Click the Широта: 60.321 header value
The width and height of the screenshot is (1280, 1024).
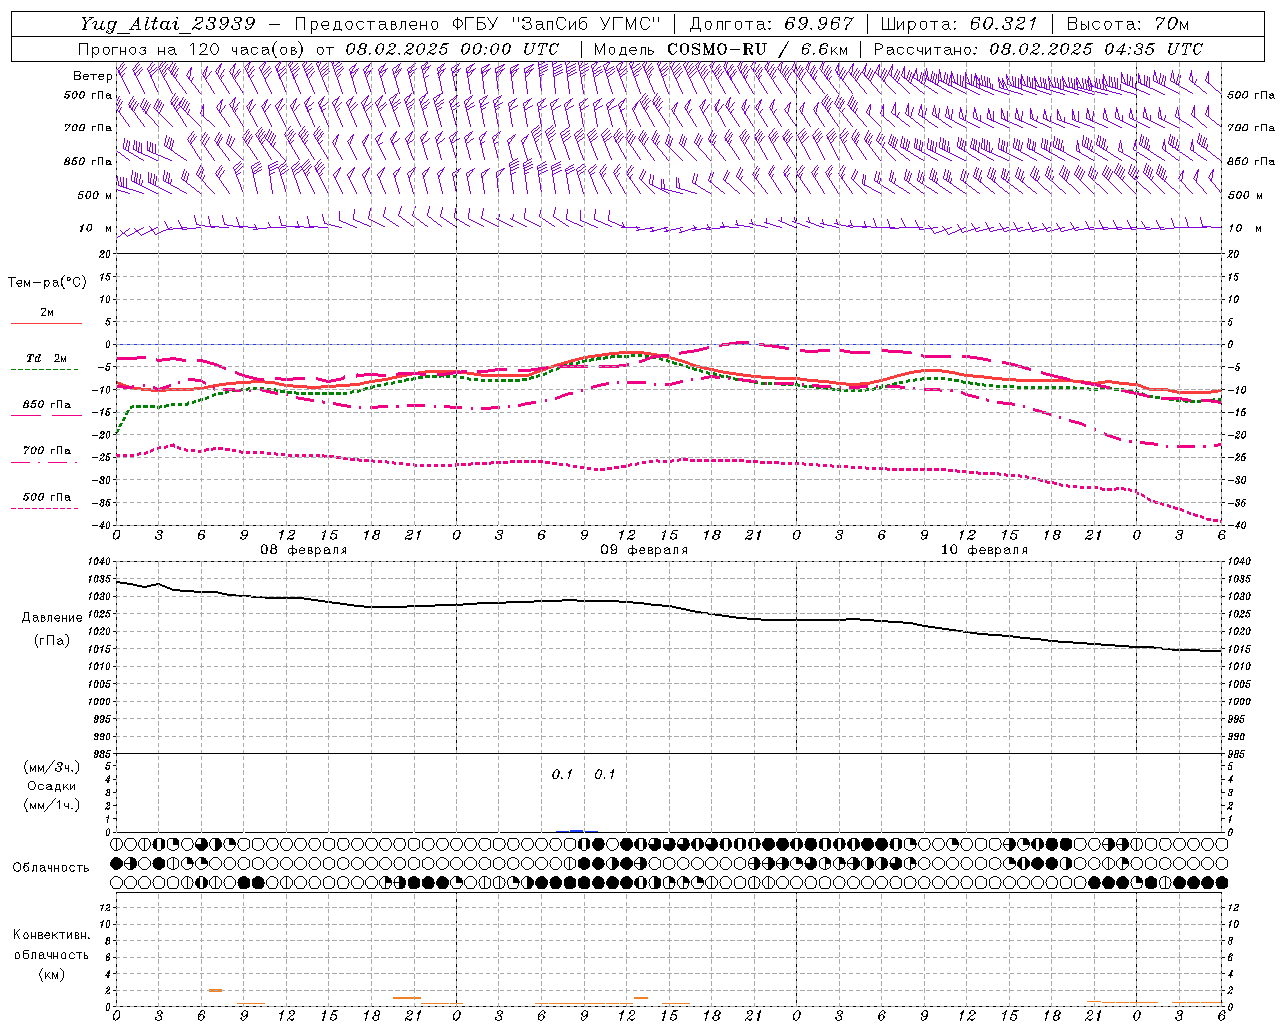click(x=959, y=24)
